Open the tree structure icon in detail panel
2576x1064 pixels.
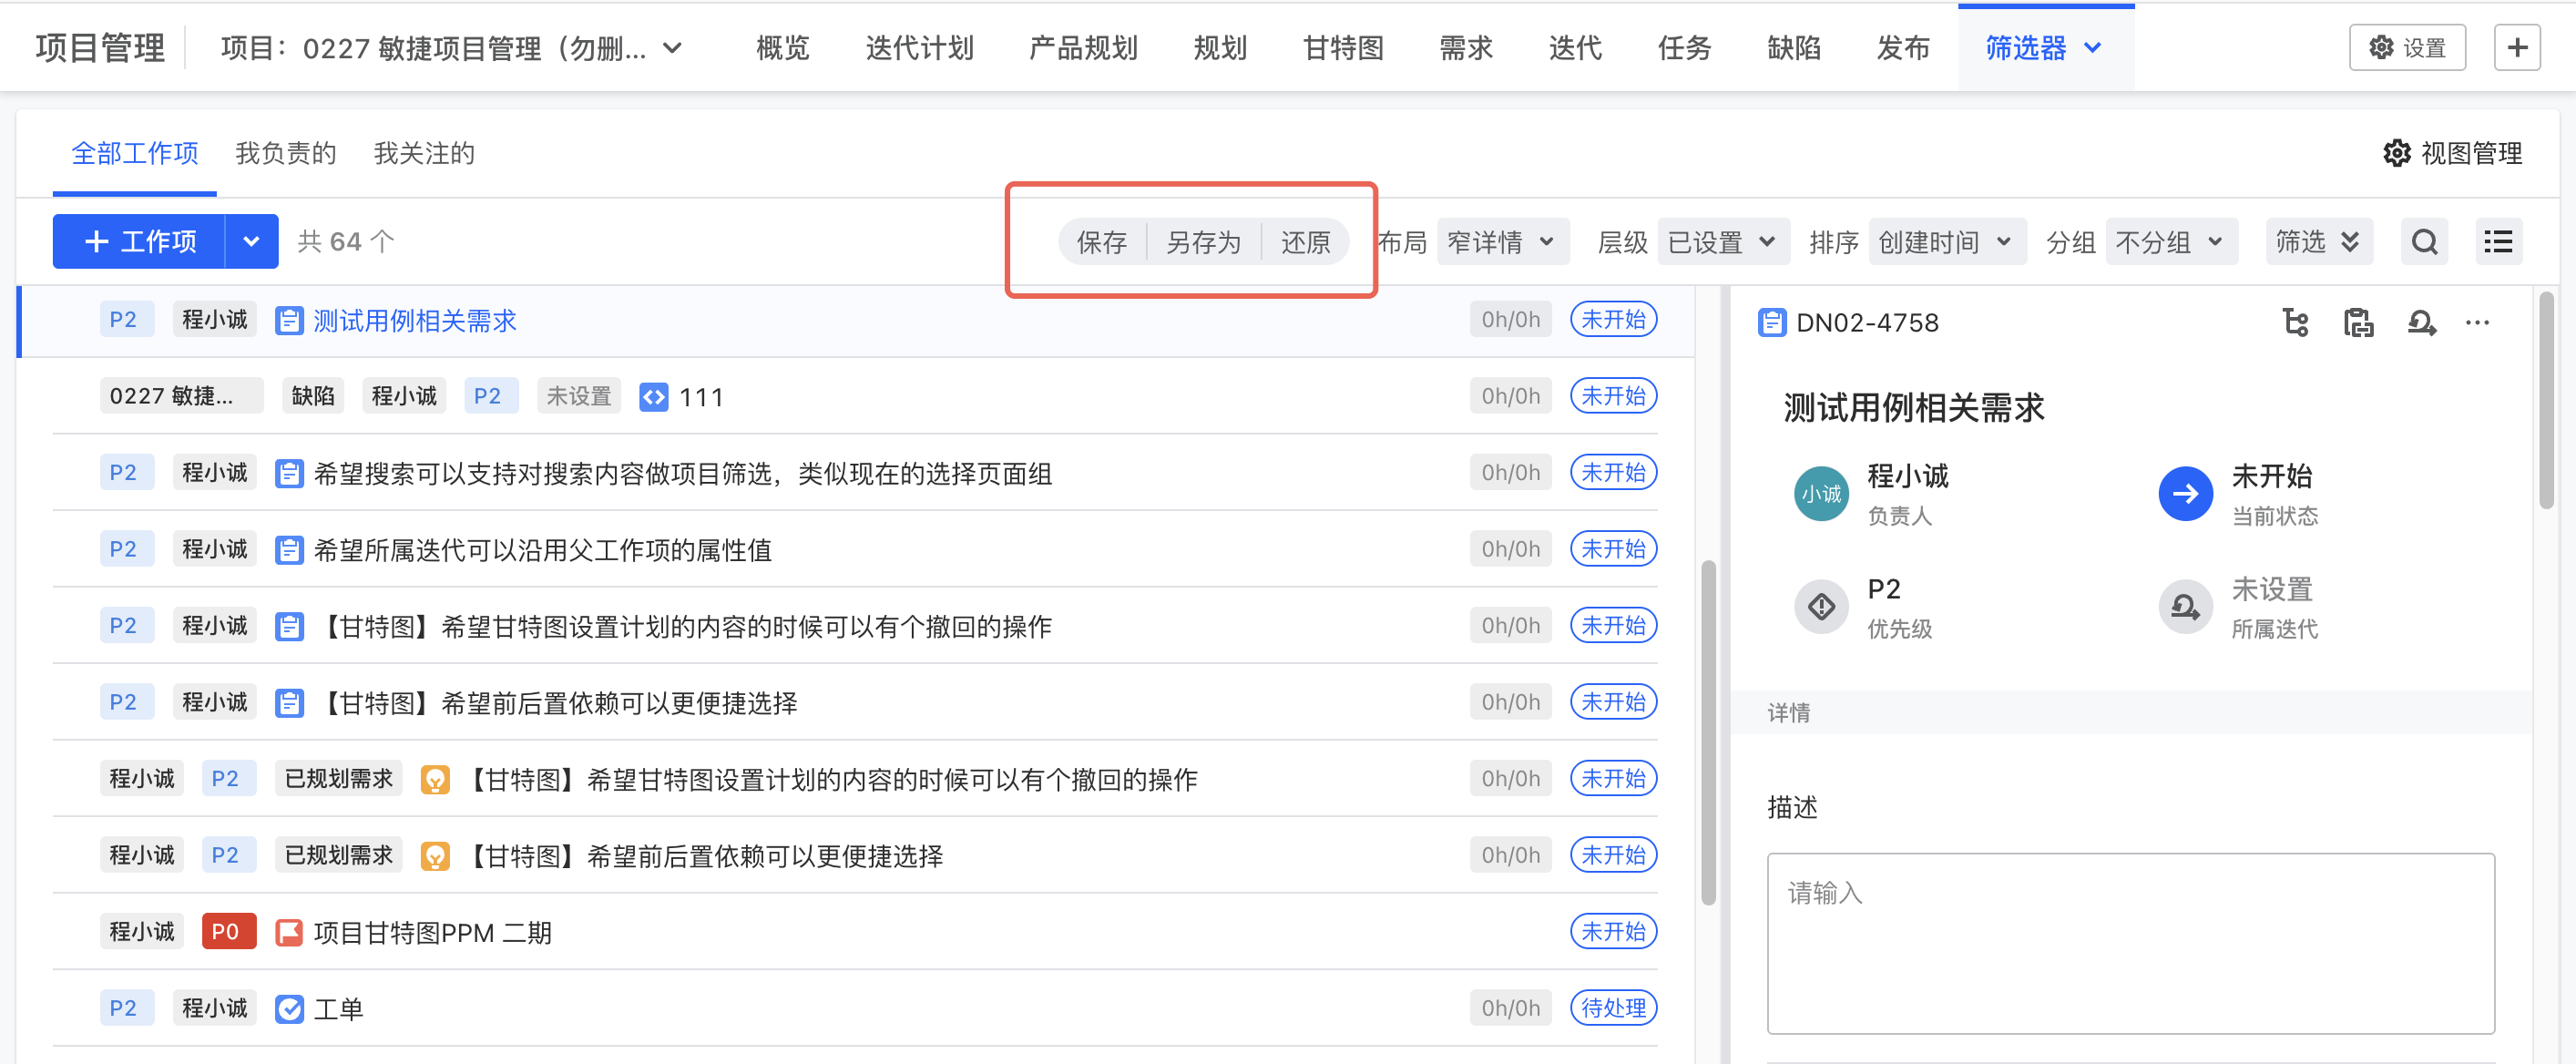point(2296,322)
